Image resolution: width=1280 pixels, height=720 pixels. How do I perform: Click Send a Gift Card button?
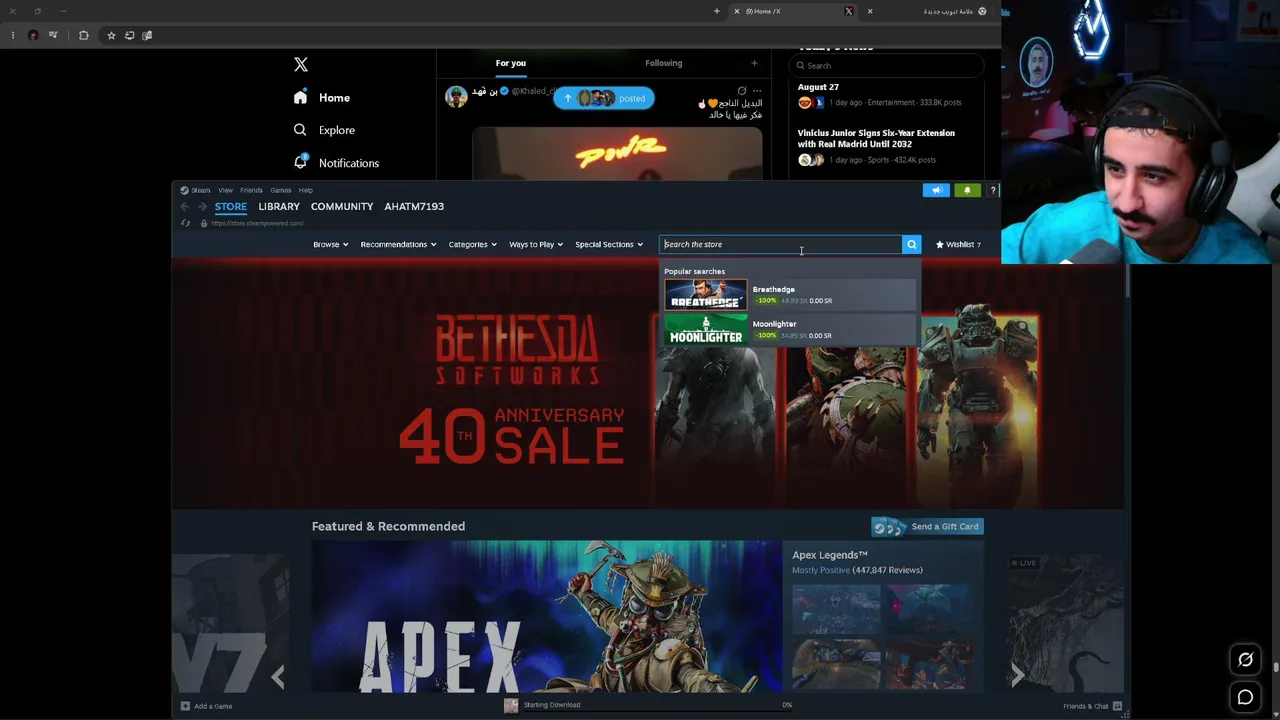(927, 526)
